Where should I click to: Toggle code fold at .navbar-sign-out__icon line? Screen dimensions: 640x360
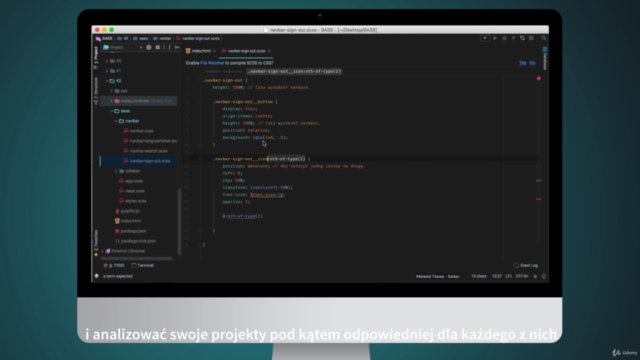click(x=201, y=159)
